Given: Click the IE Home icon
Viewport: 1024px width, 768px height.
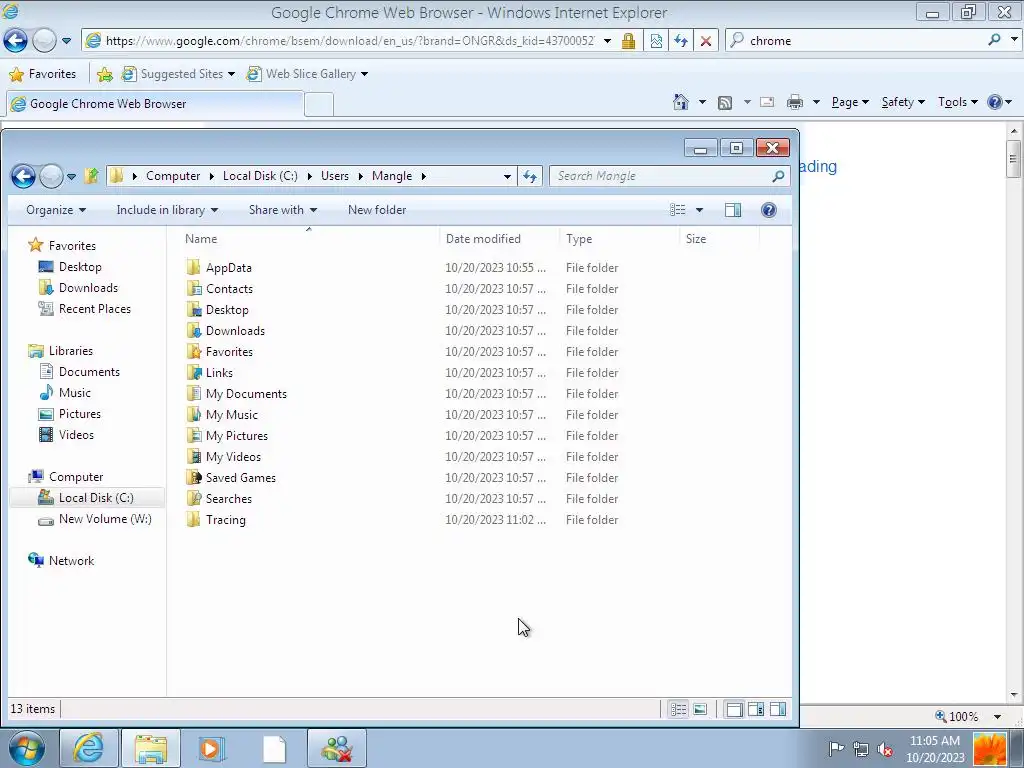Looking at the screenshot, I should 680,102.
